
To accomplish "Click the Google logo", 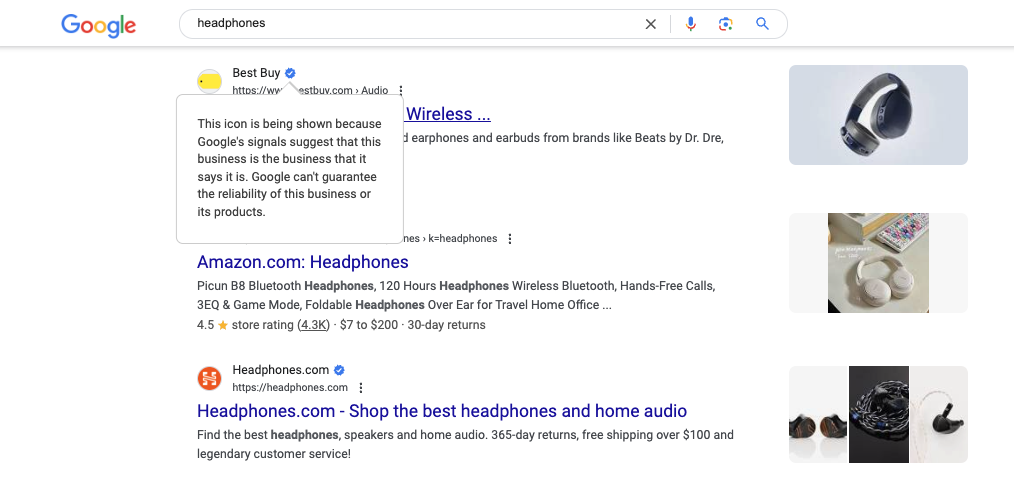I will pos(98,25).
